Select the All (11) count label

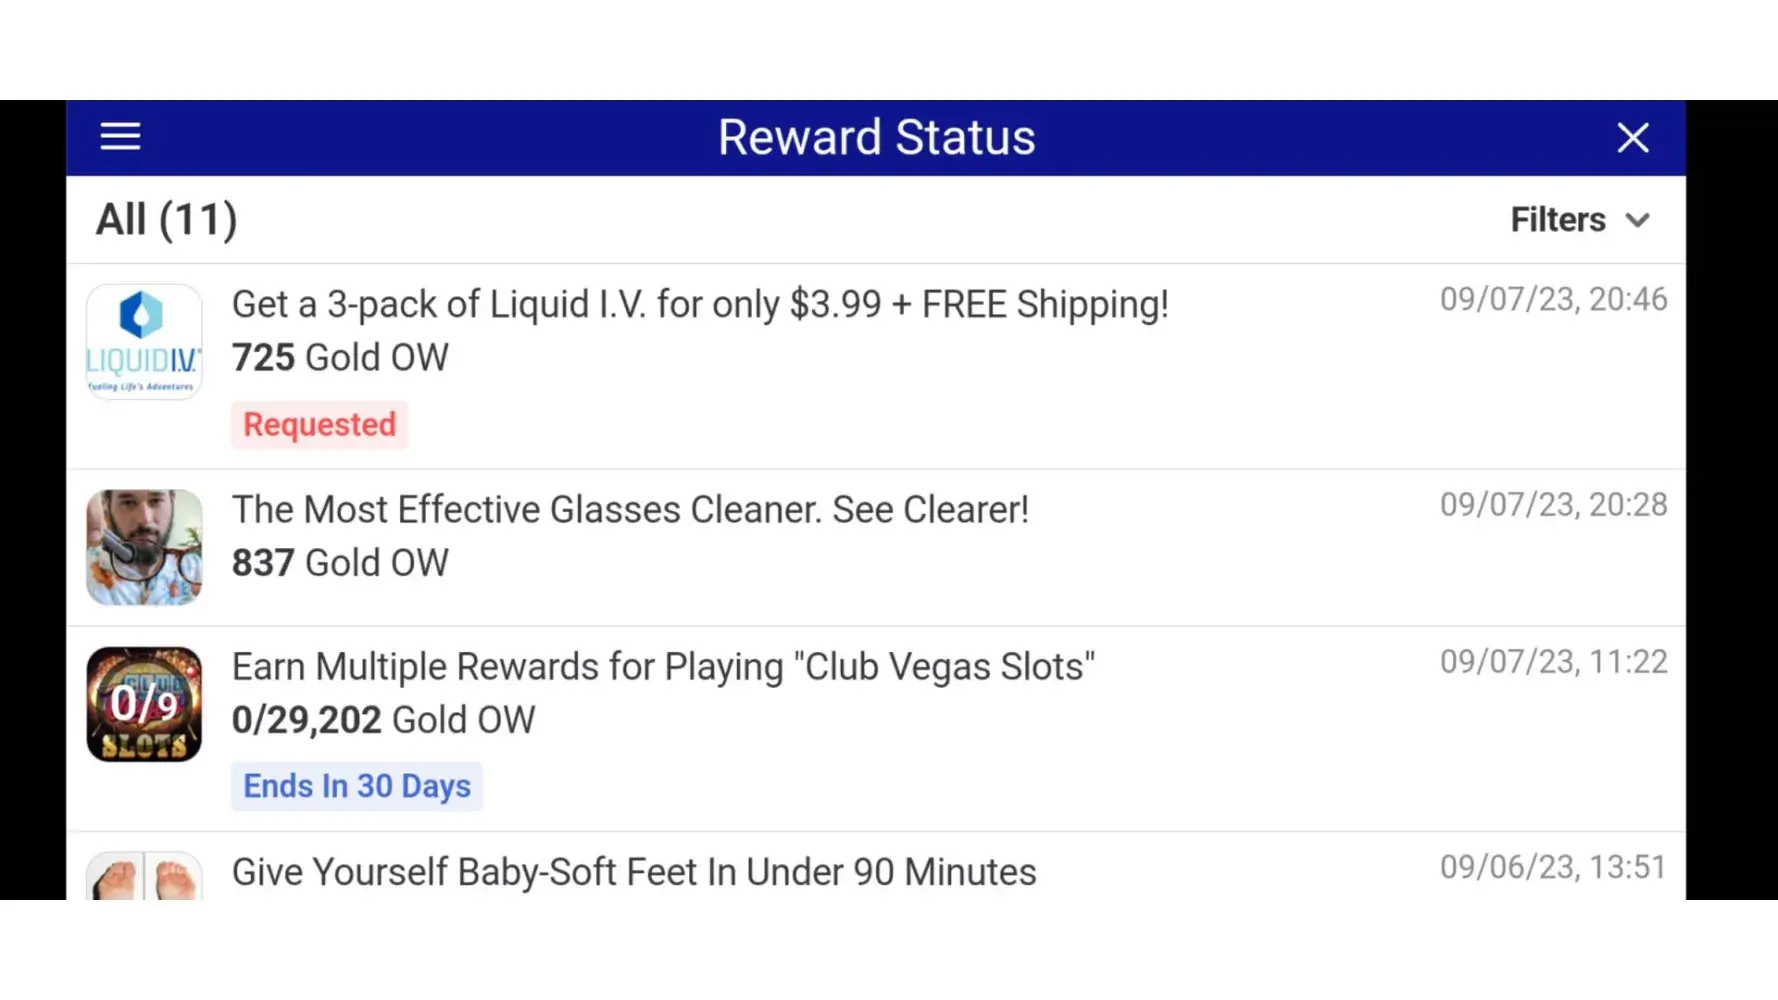[x=166, y=220]
